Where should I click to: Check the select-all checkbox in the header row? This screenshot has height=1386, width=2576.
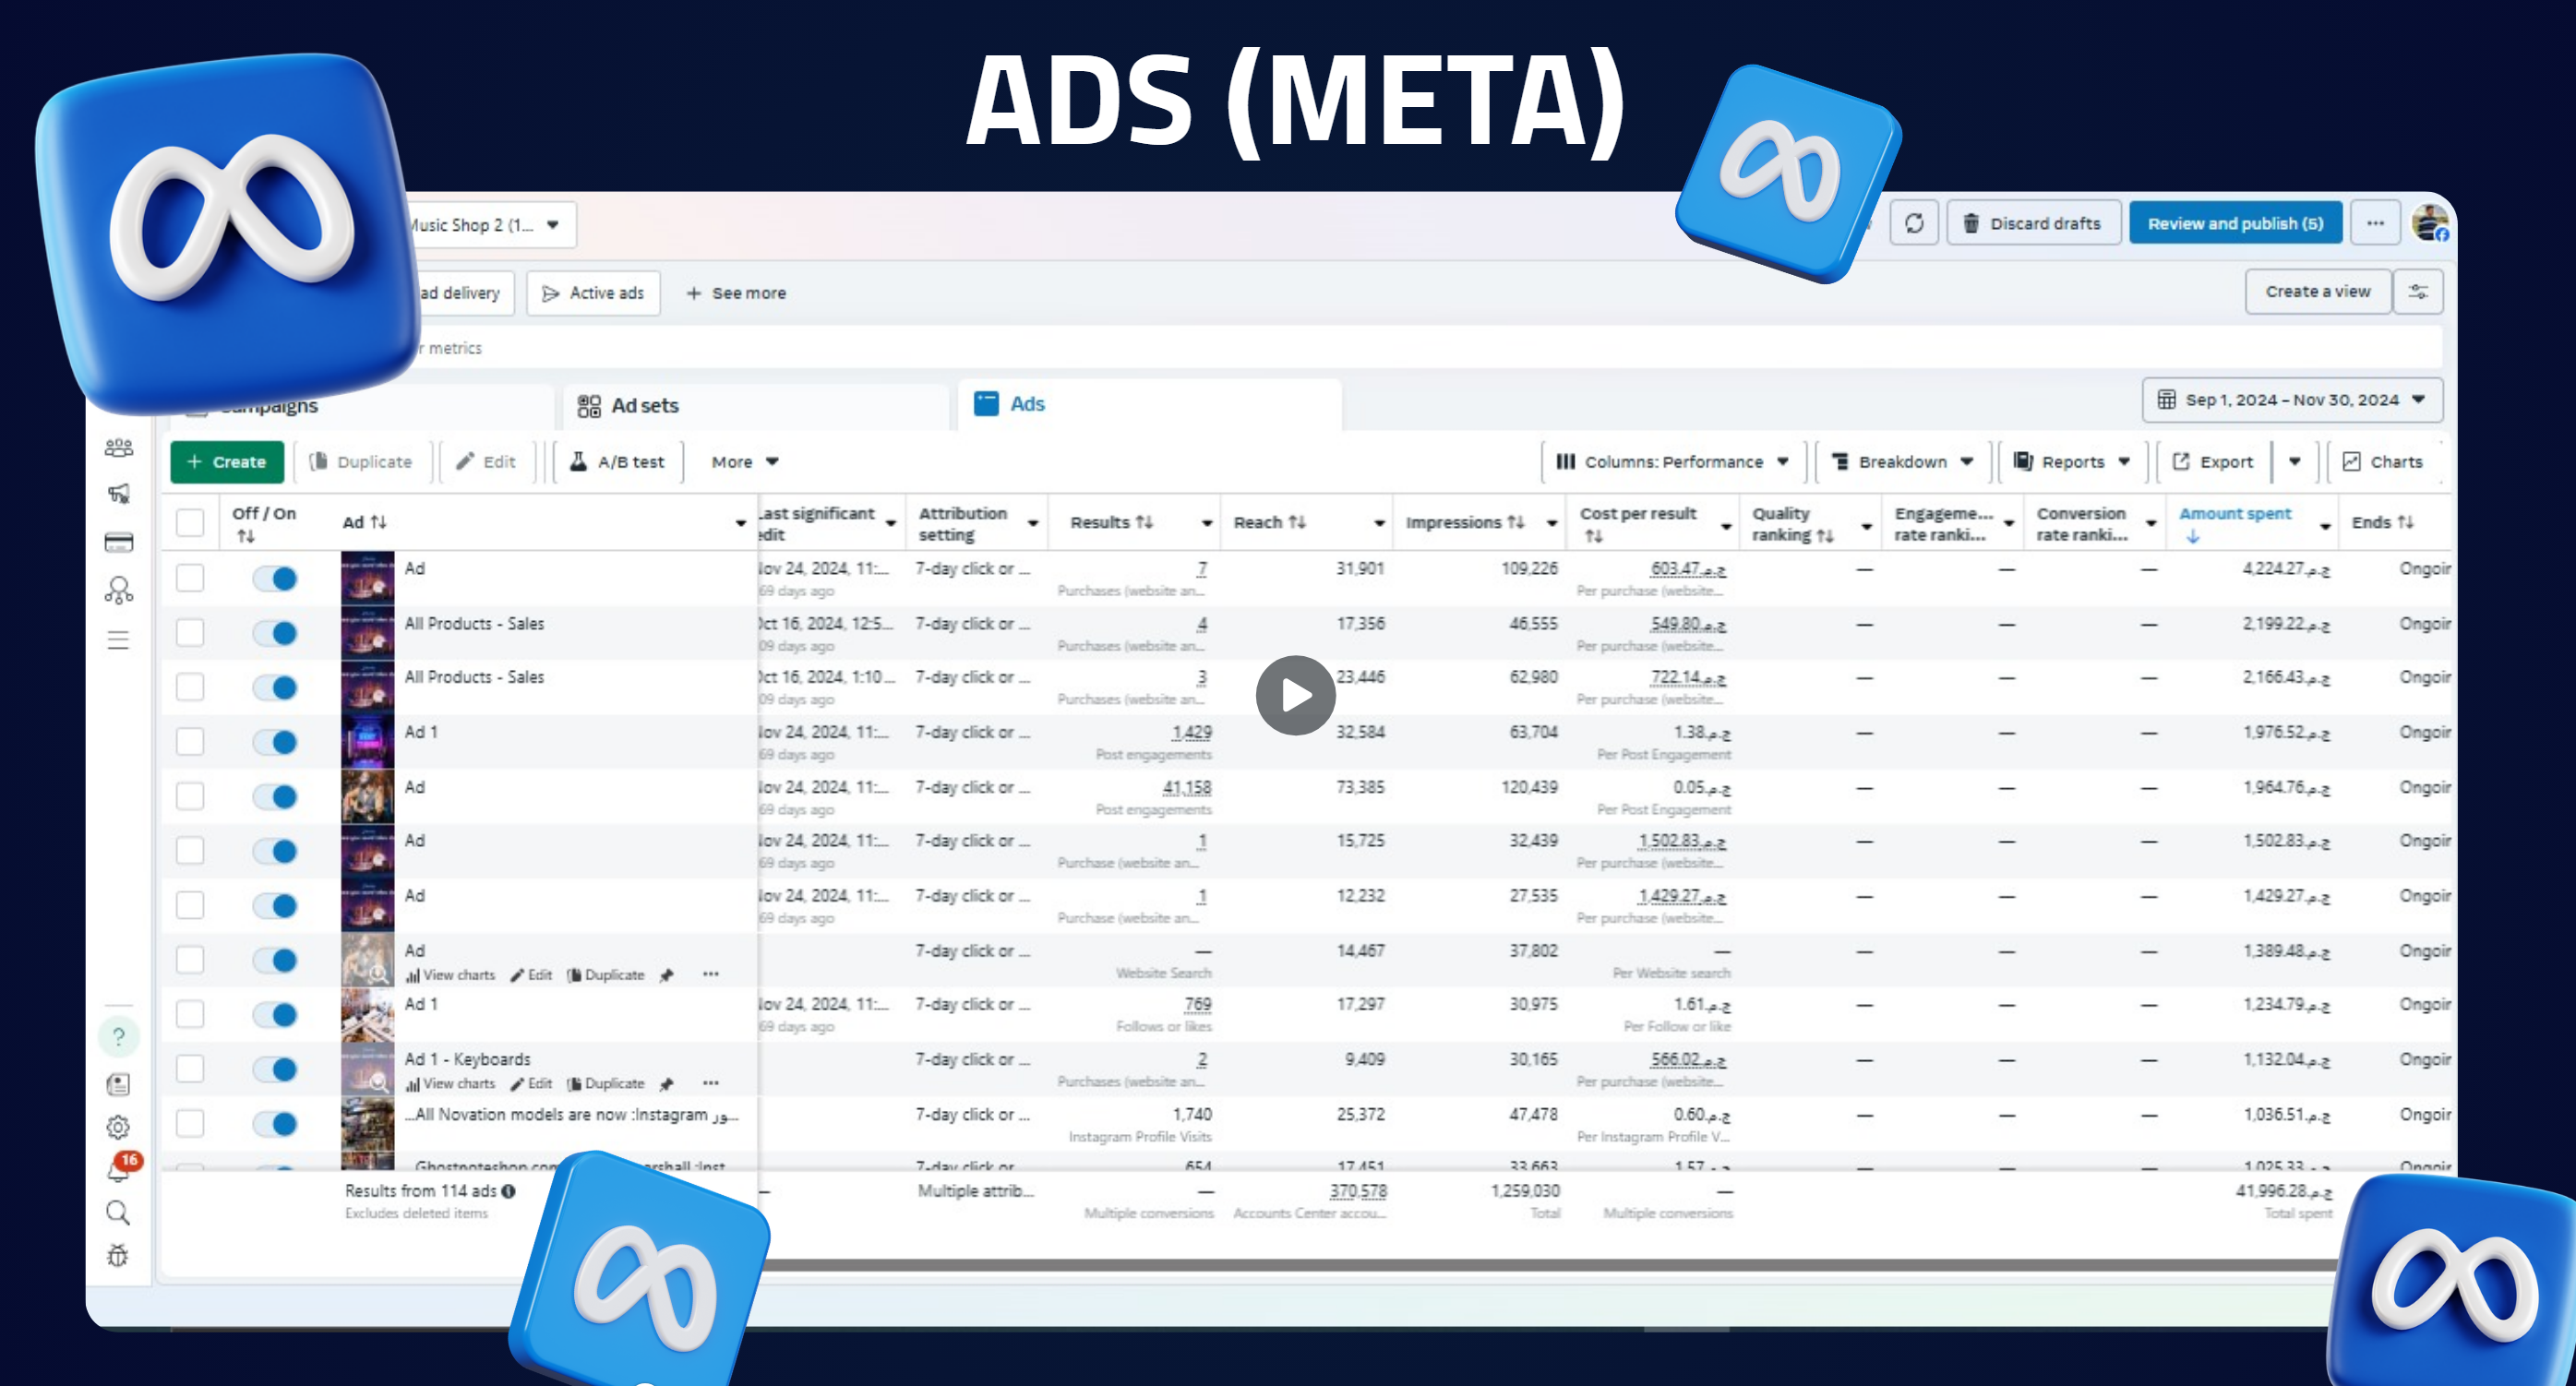(x=190, y=521)
